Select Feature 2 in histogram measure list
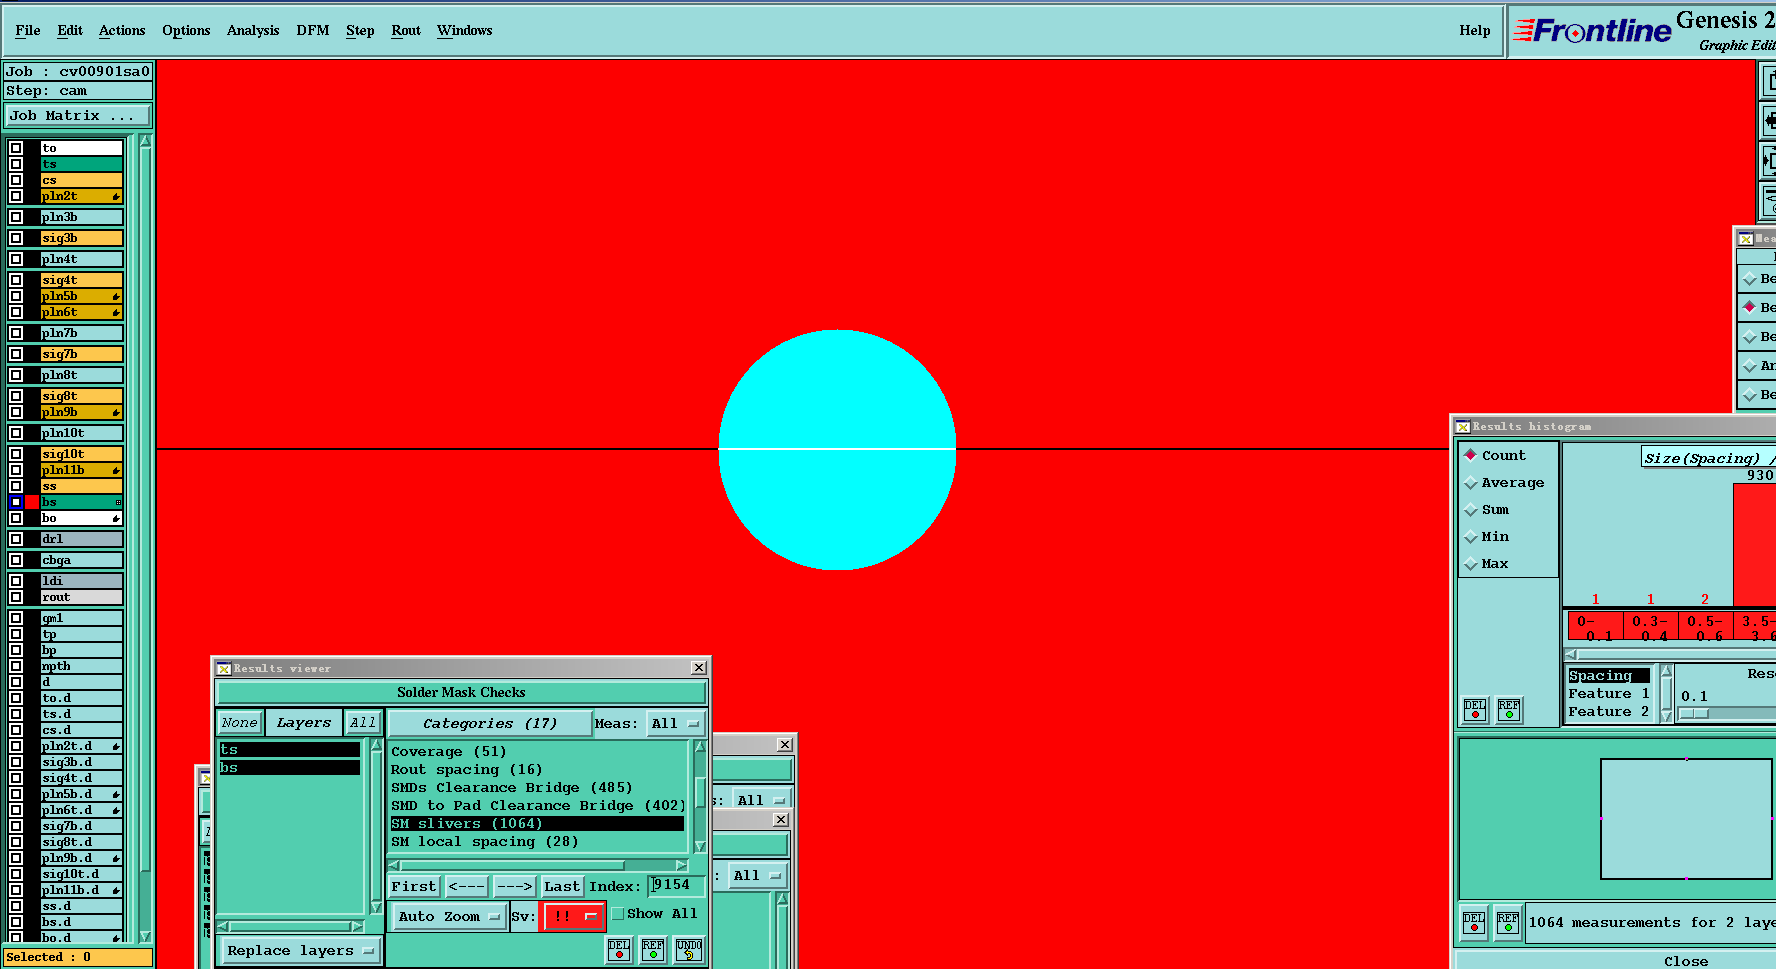 pos(1609,712)
